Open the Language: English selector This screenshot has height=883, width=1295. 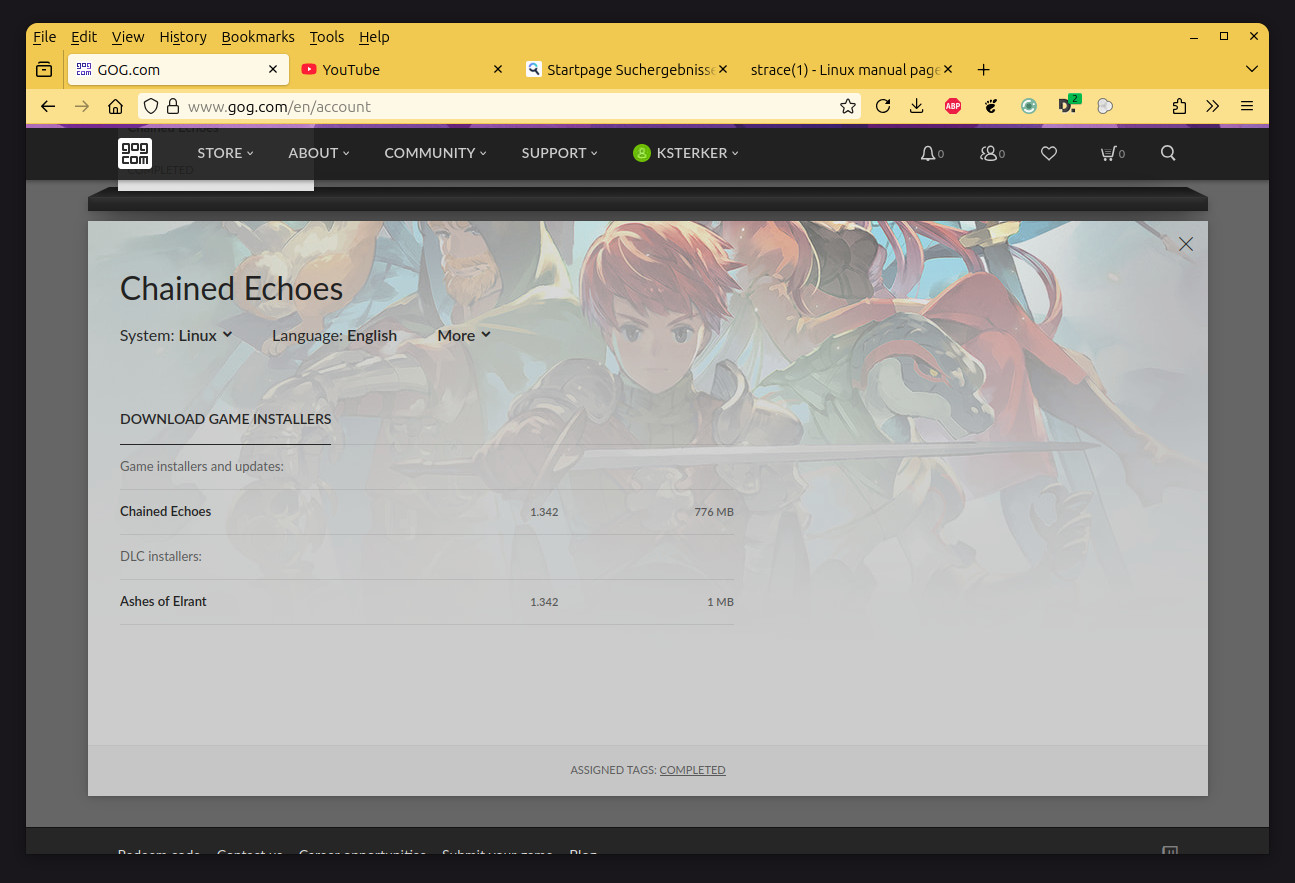334,335
